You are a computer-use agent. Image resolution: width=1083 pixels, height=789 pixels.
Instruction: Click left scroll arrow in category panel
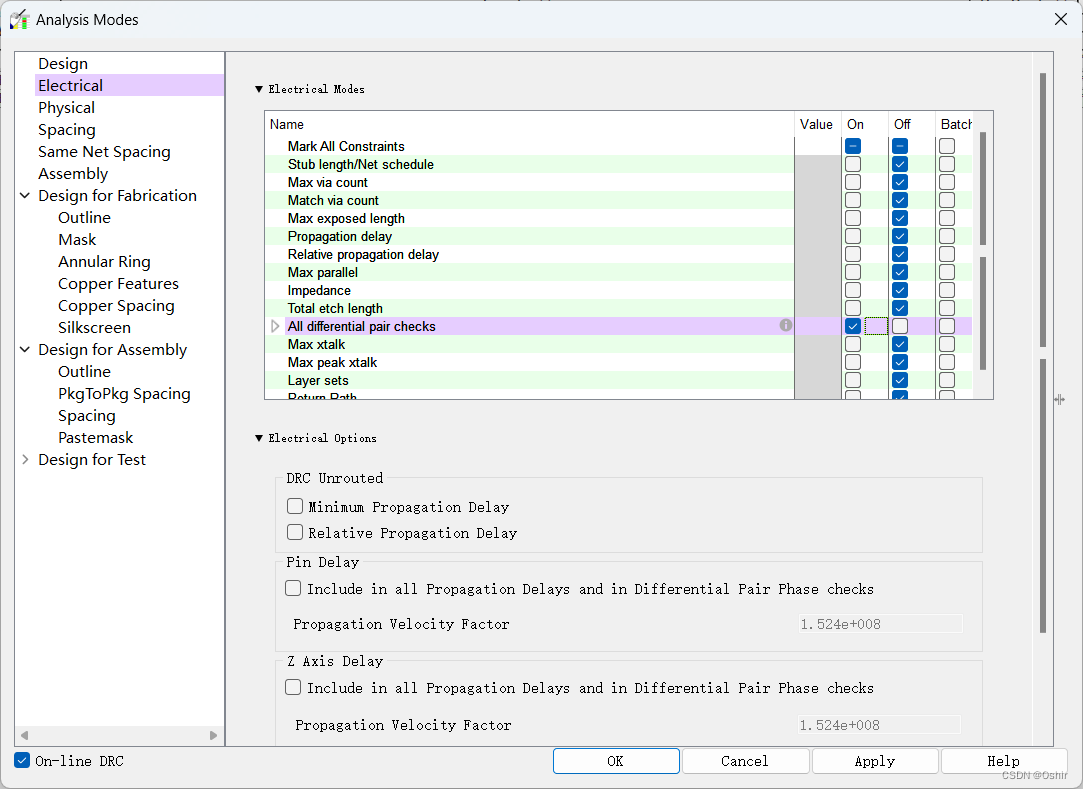[25, 735]
